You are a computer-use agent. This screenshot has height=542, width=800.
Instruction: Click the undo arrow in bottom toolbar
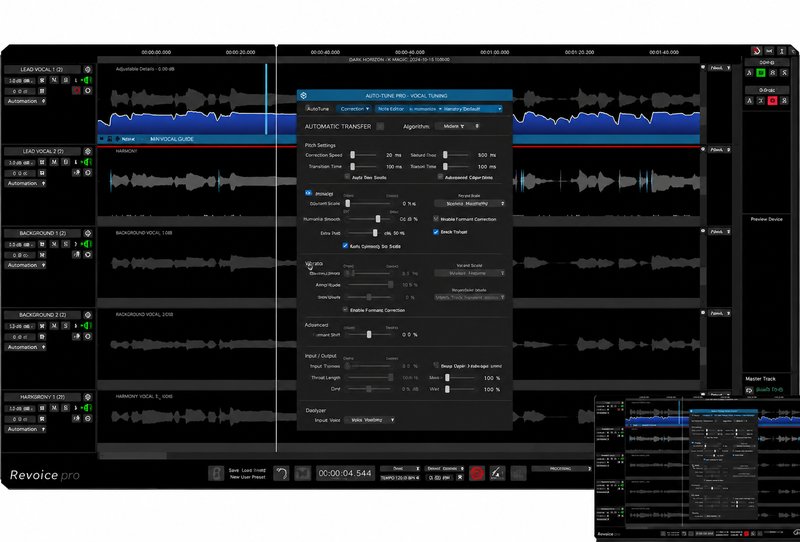pyautogui.click(x=281, y=473)
